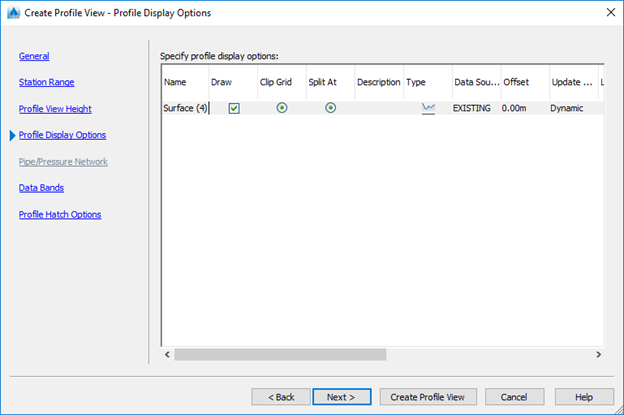Click the Offset cell showing 0.00m
The height and width of the screenshot is (415, 624).
[522, 108]
